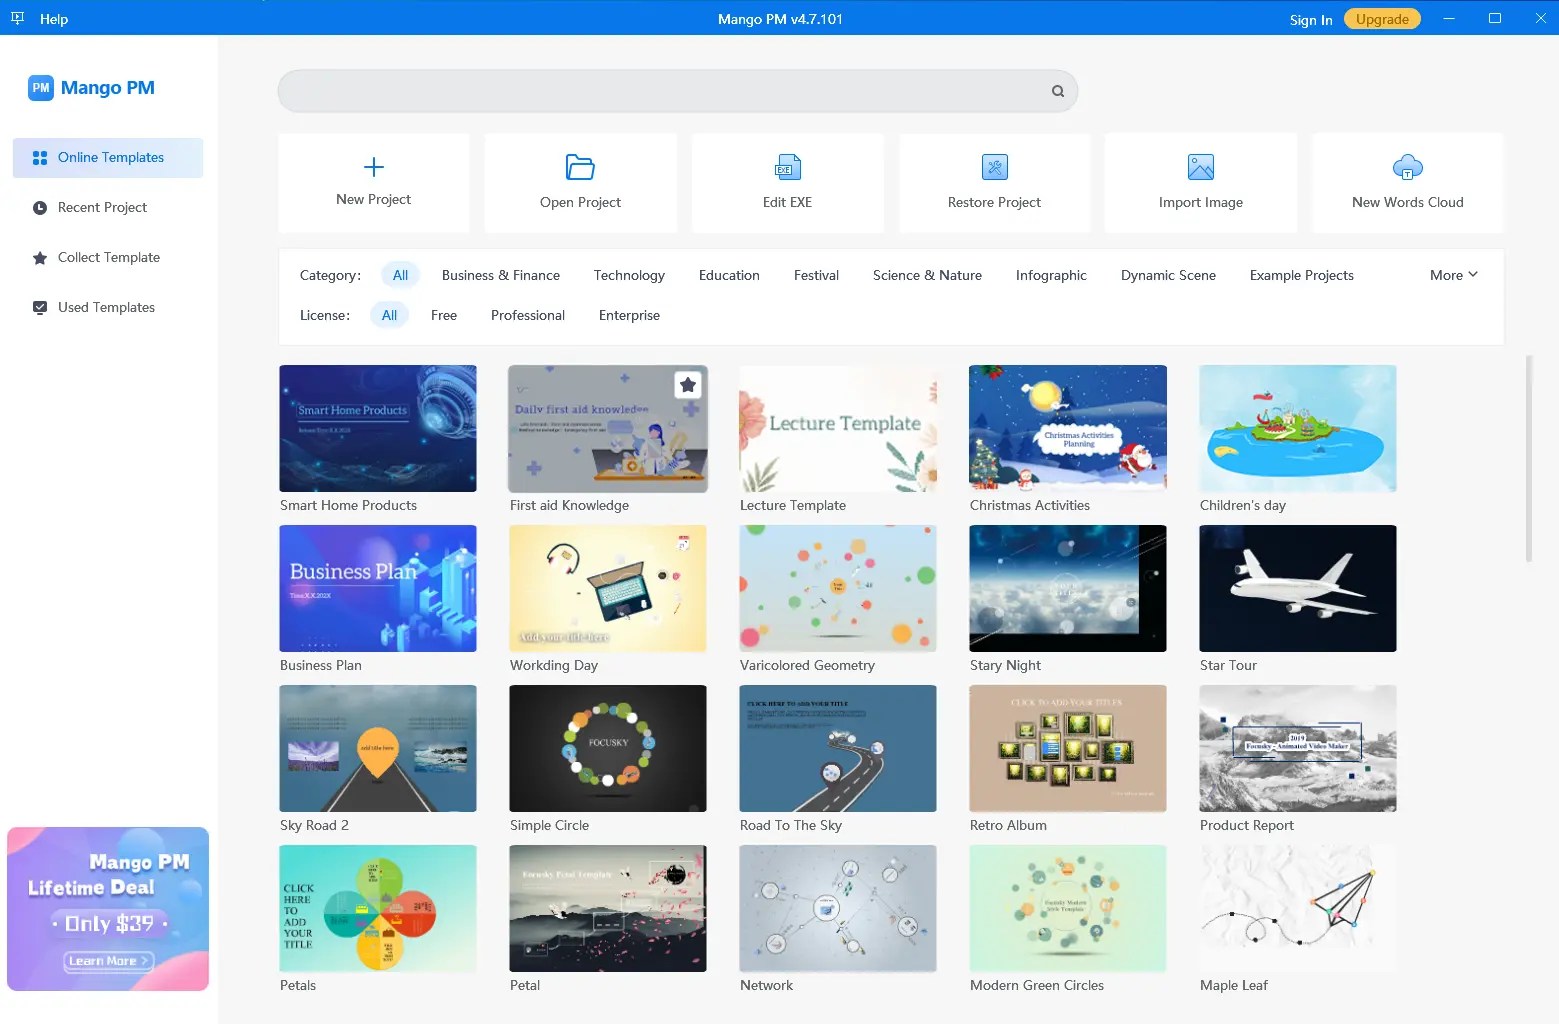The height and width of the screenshot is (1024, 1559).
Task: Open the Help menu
Action: coord(54,19)
